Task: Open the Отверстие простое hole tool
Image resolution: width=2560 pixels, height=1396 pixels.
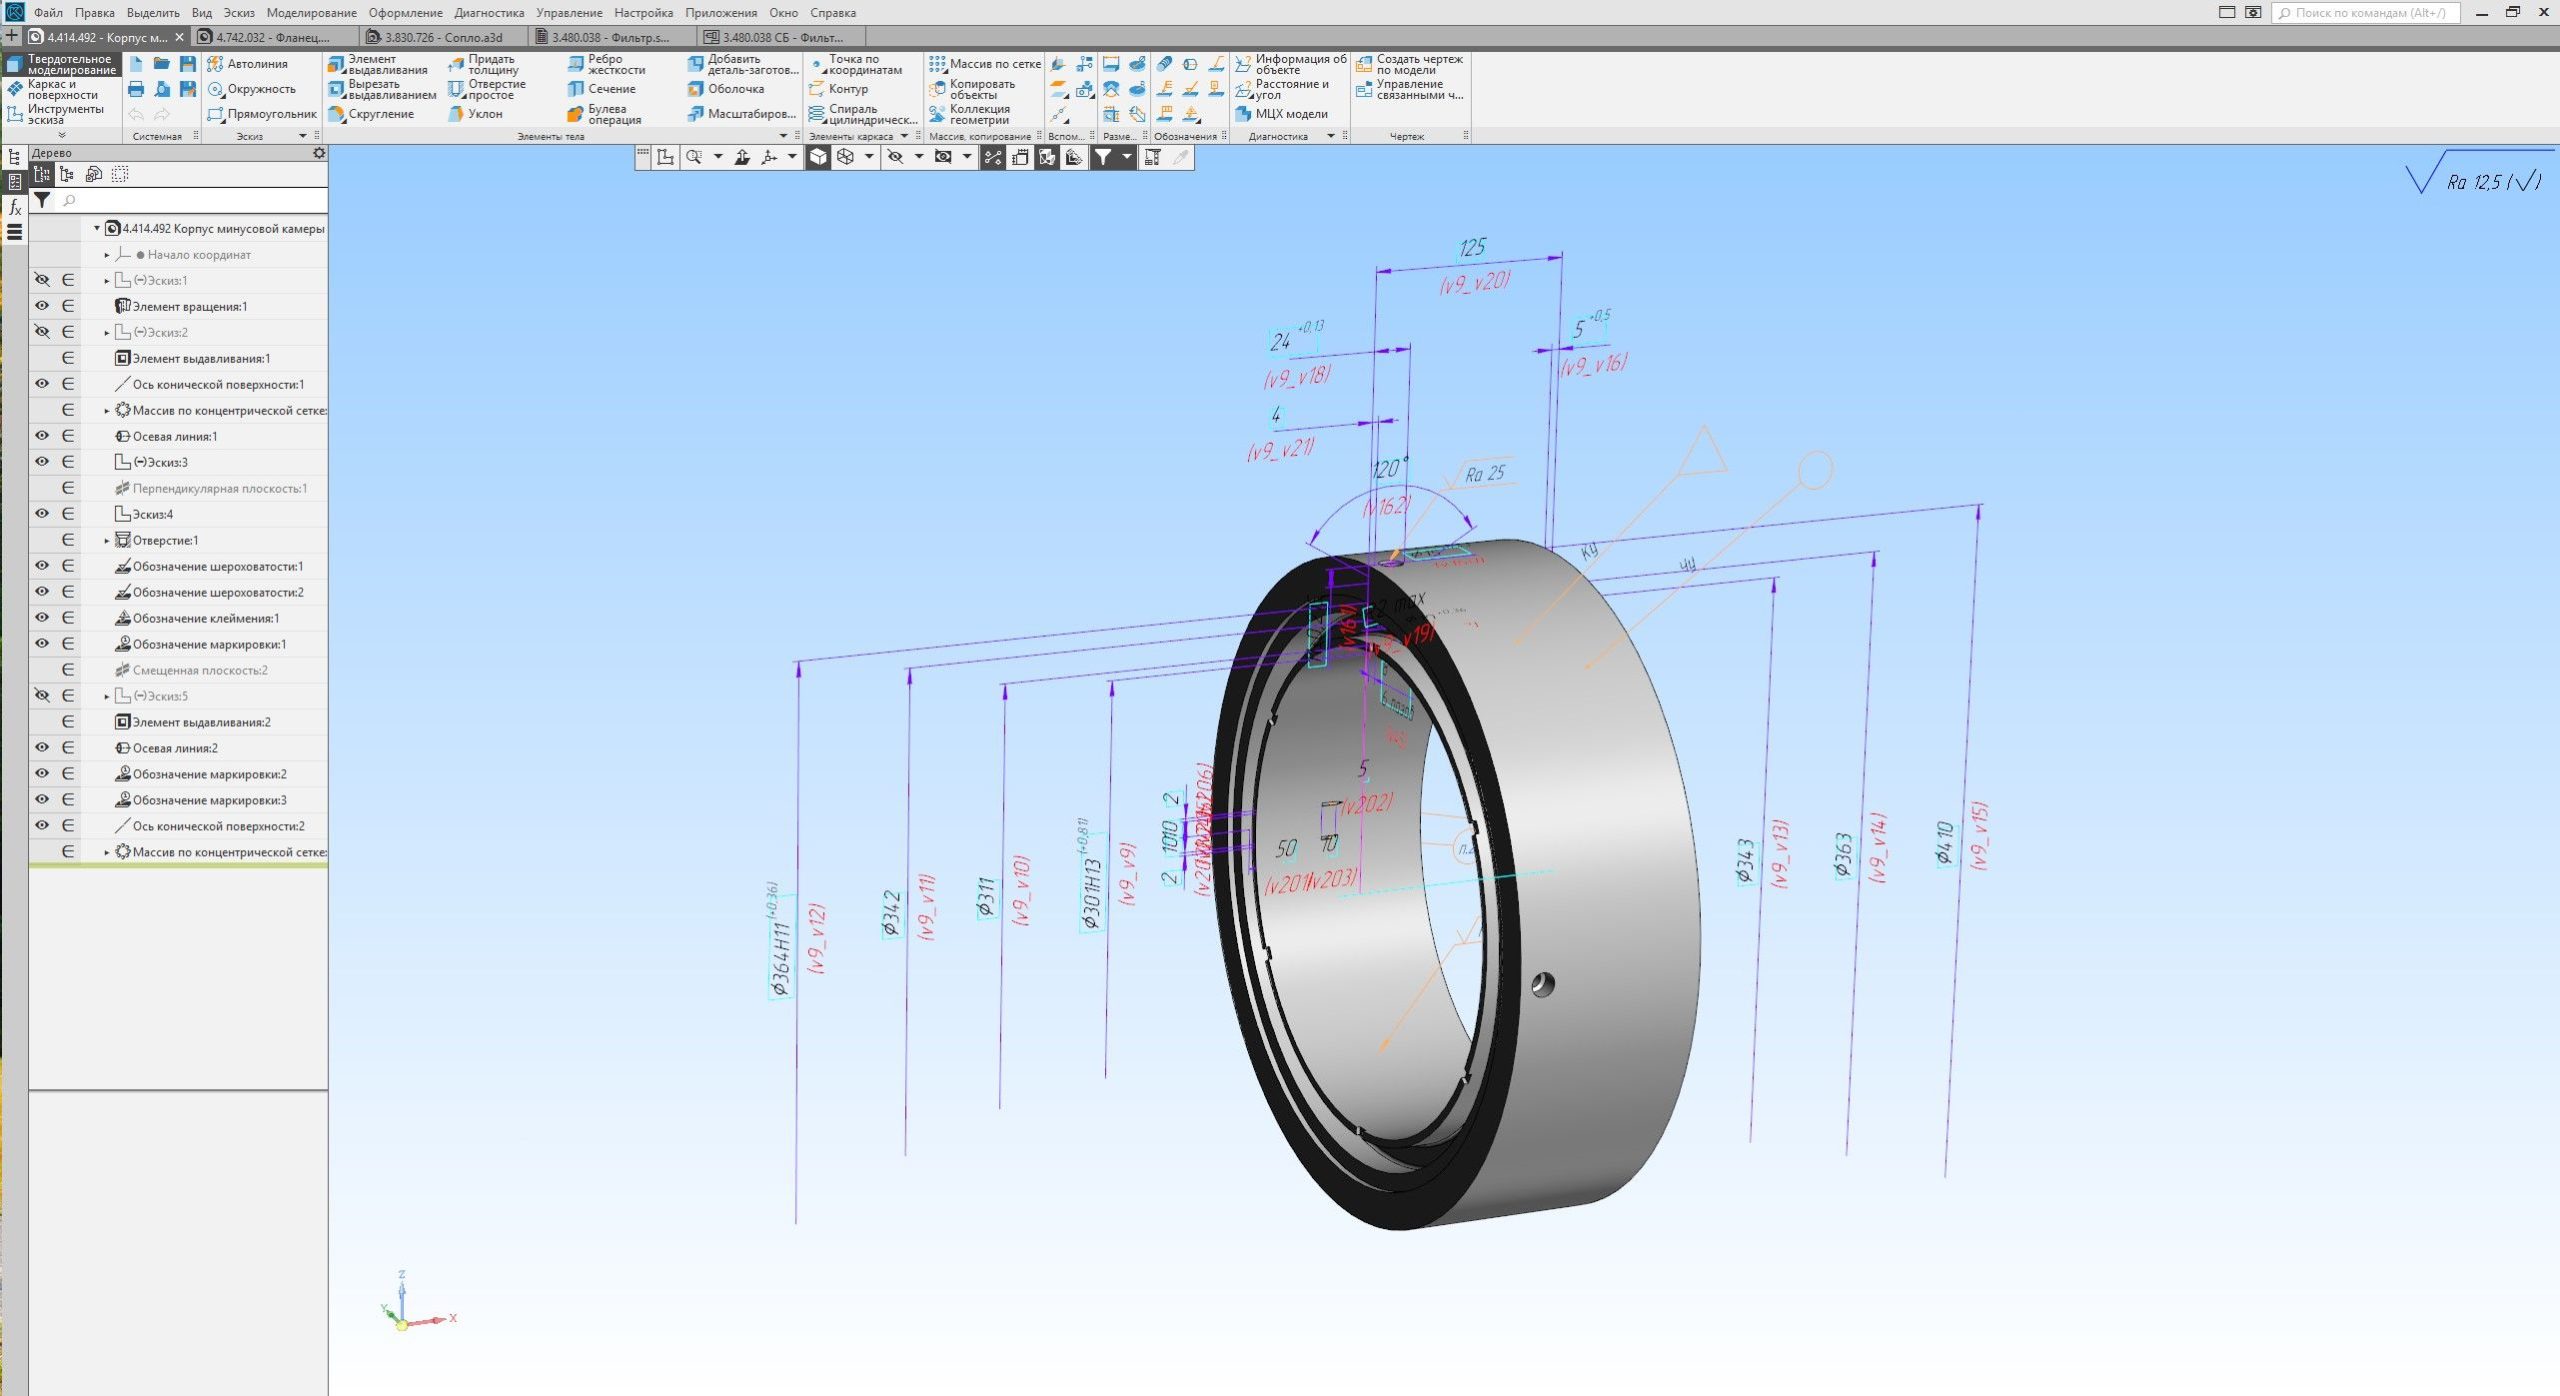Action: pos(457,89)
